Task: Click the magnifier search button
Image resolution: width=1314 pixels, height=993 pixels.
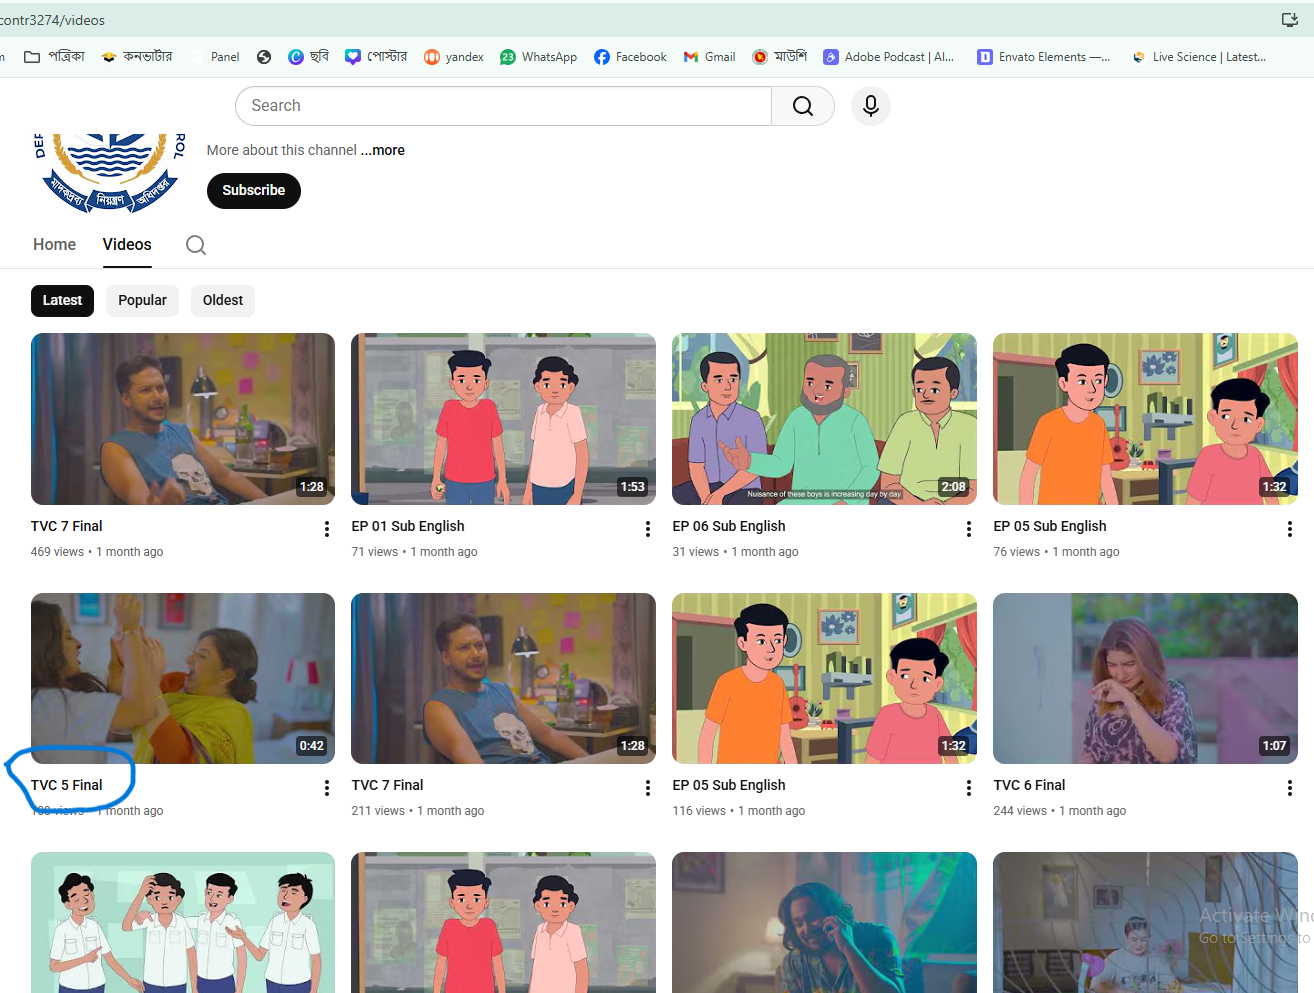Action: click(x=802, y=106)
